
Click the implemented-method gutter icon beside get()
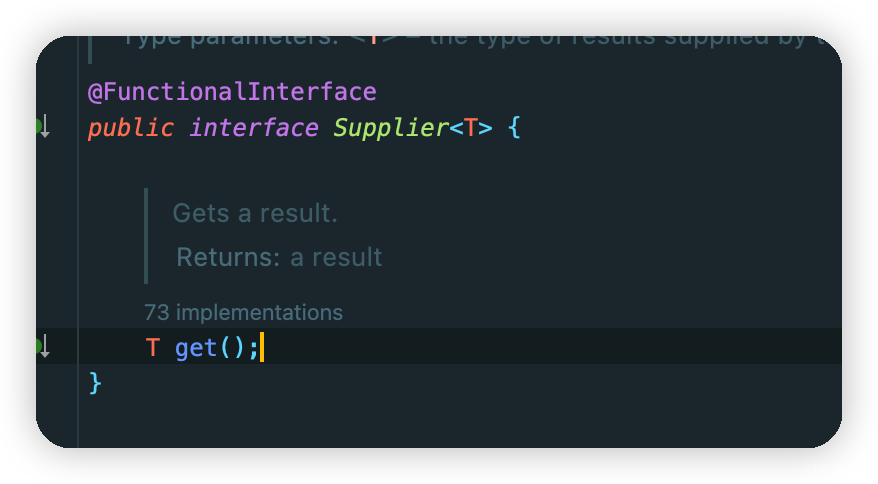pos(43,346)
